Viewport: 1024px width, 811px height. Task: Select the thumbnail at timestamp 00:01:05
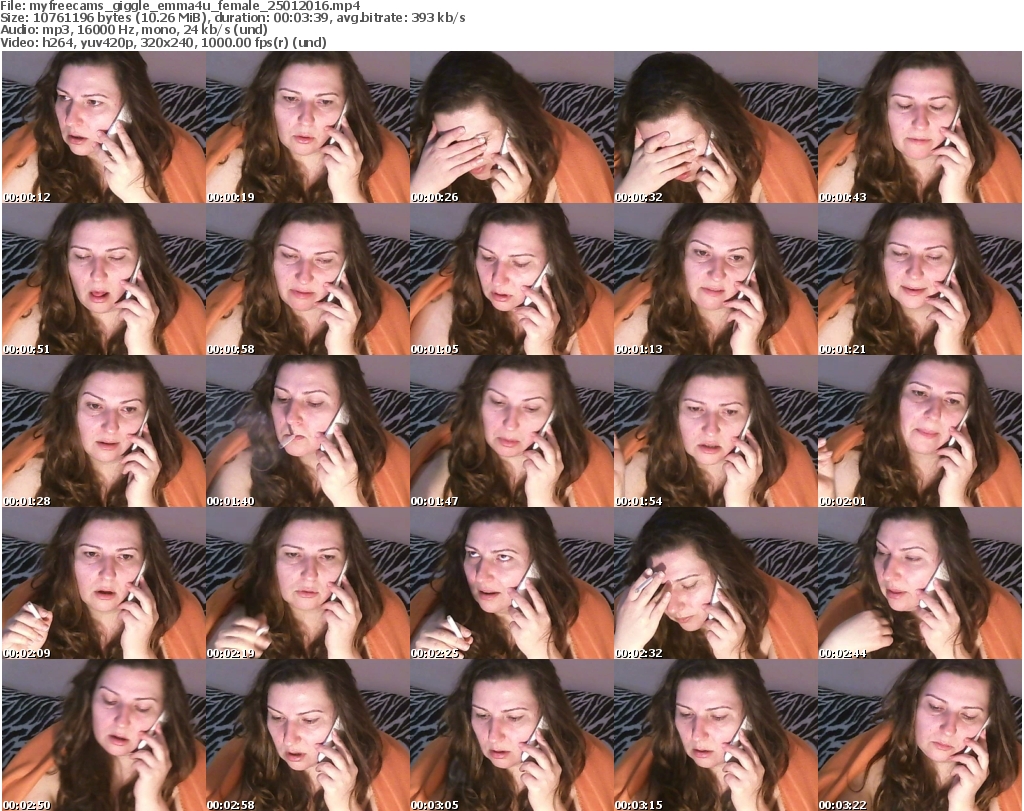point(511,279)
